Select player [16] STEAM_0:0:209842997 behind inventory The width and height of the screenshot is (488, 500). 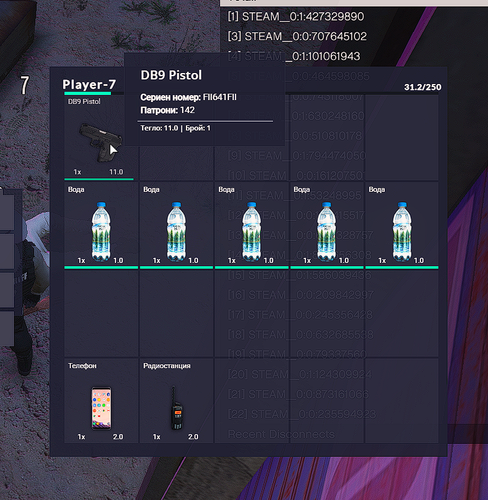(x=300, y=295)
